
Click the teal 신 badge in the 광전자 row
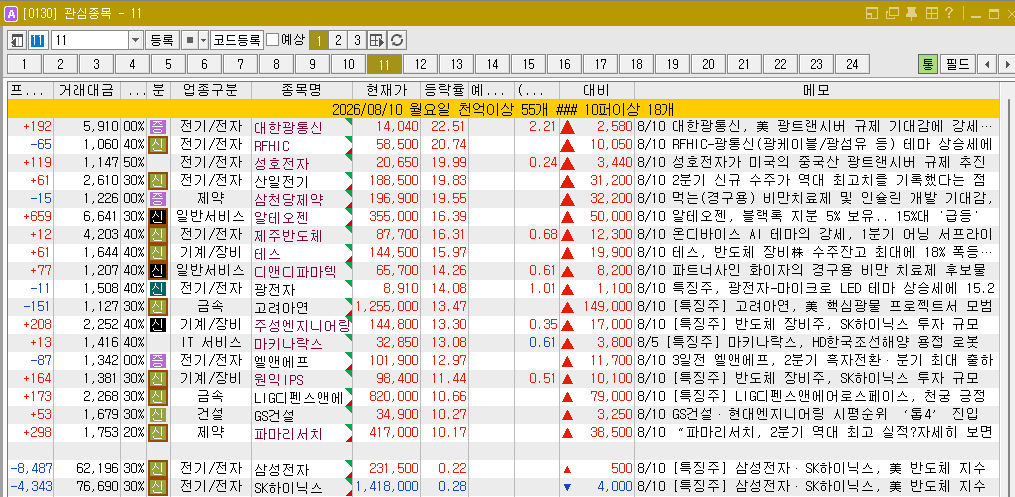pos(158,288)
